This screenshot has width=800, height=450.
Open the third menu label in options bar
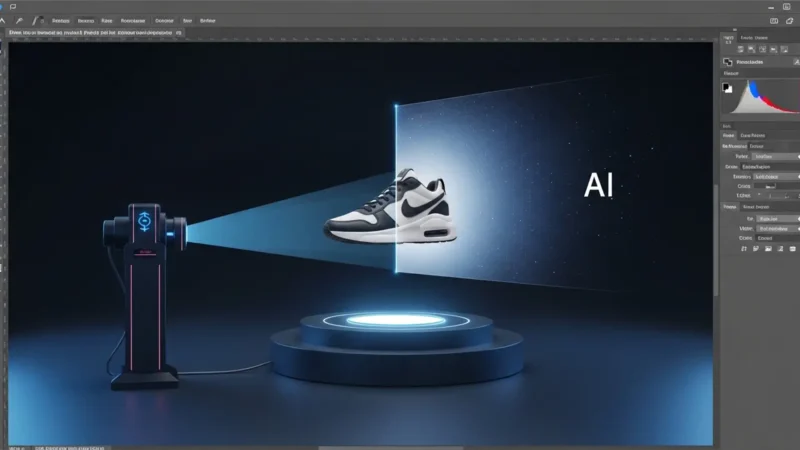(107, 21)
